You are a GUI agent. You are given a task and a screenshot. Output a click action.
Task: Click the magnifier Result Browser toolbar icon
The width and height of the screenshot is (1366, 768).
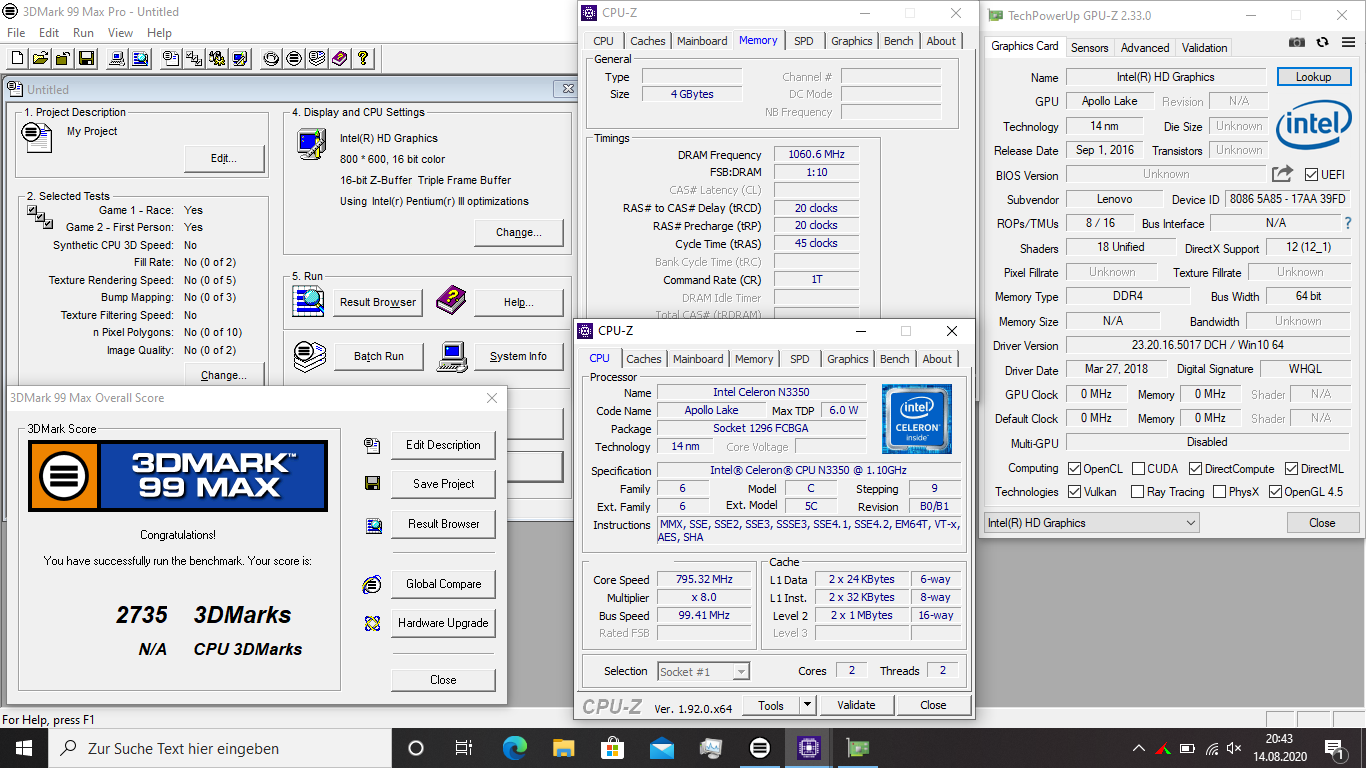(x=140, y=58)
